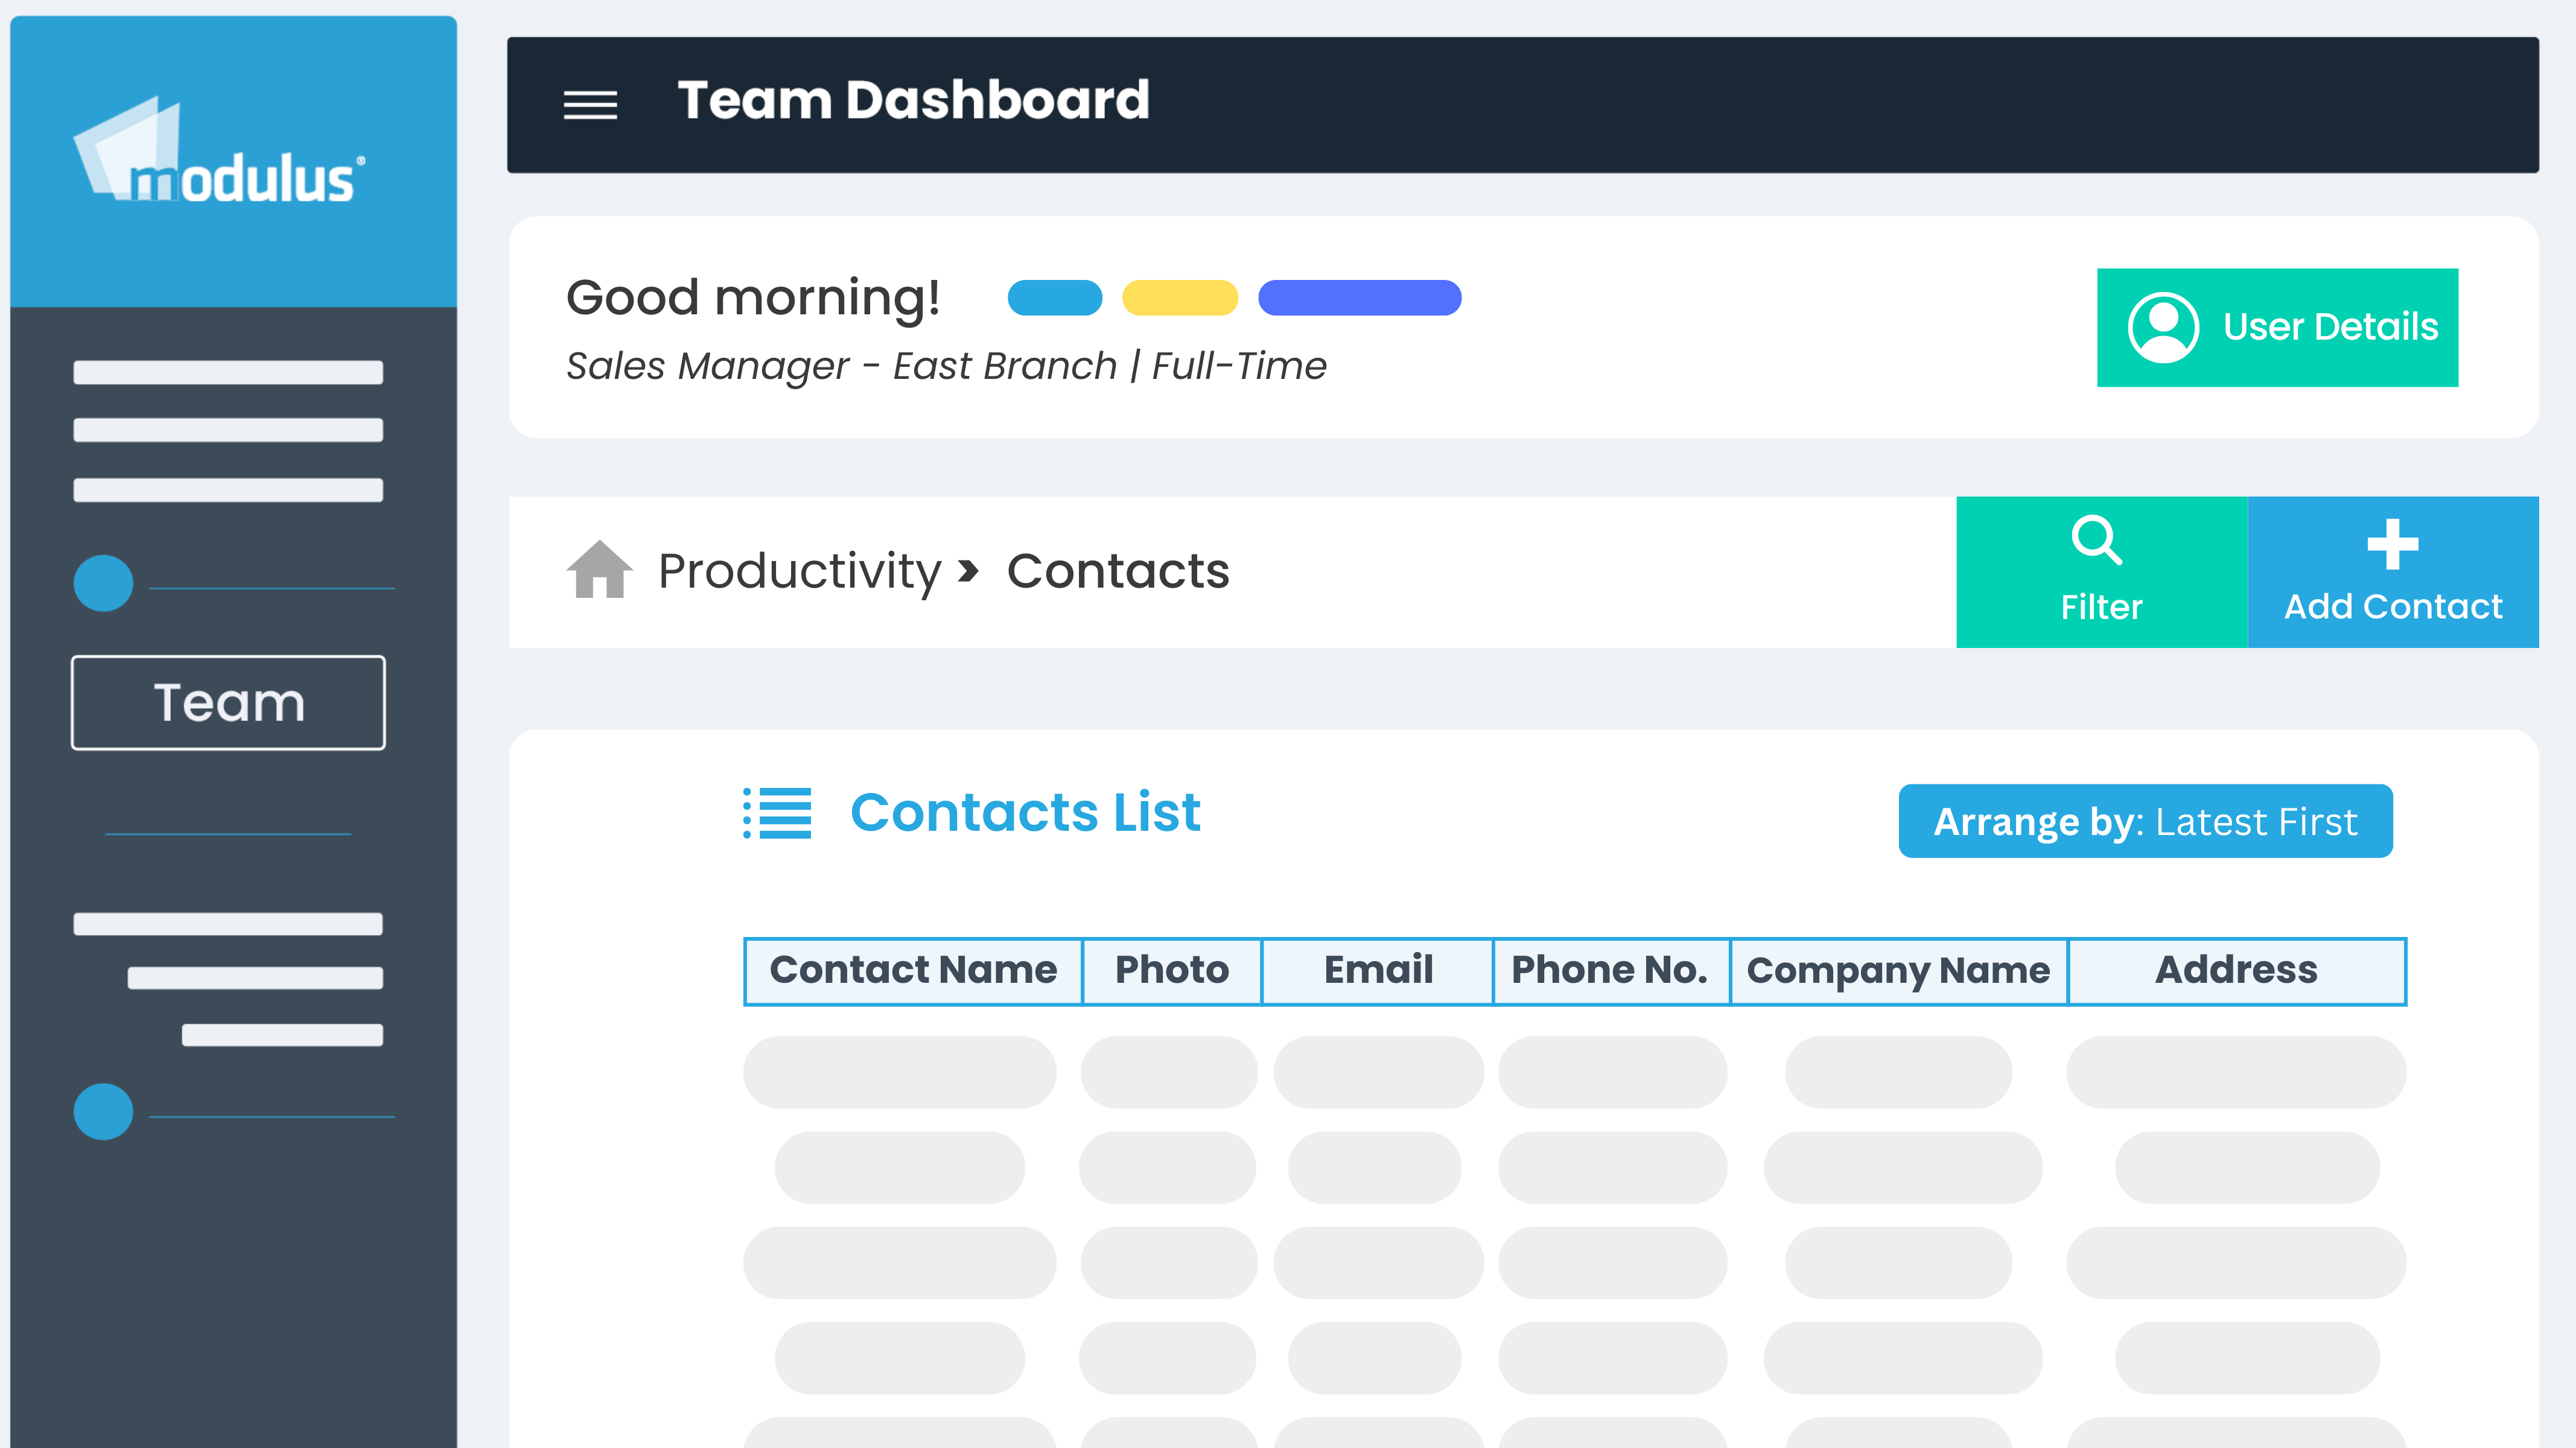Image resolution: width=2576 pixels, height=1448 pixels.
Task: Toggle the upper blue circle in sidebar
Action: pyautogui.click(x=103, y=583)
